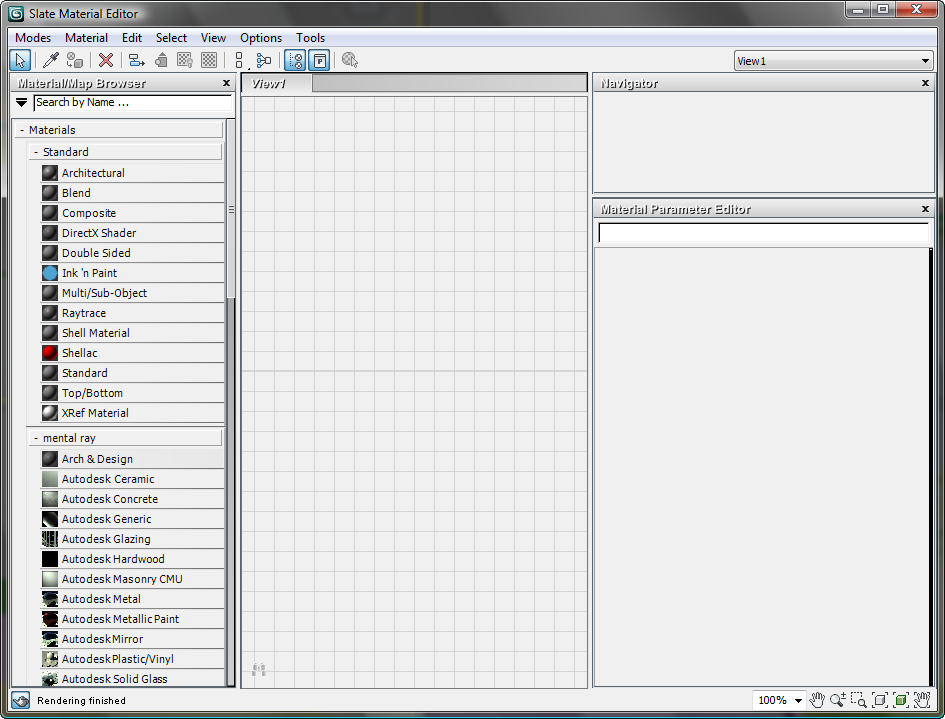The image size is (945, 719).
Task: Click the Move Children toolbar icon
Action: point(137,60)
